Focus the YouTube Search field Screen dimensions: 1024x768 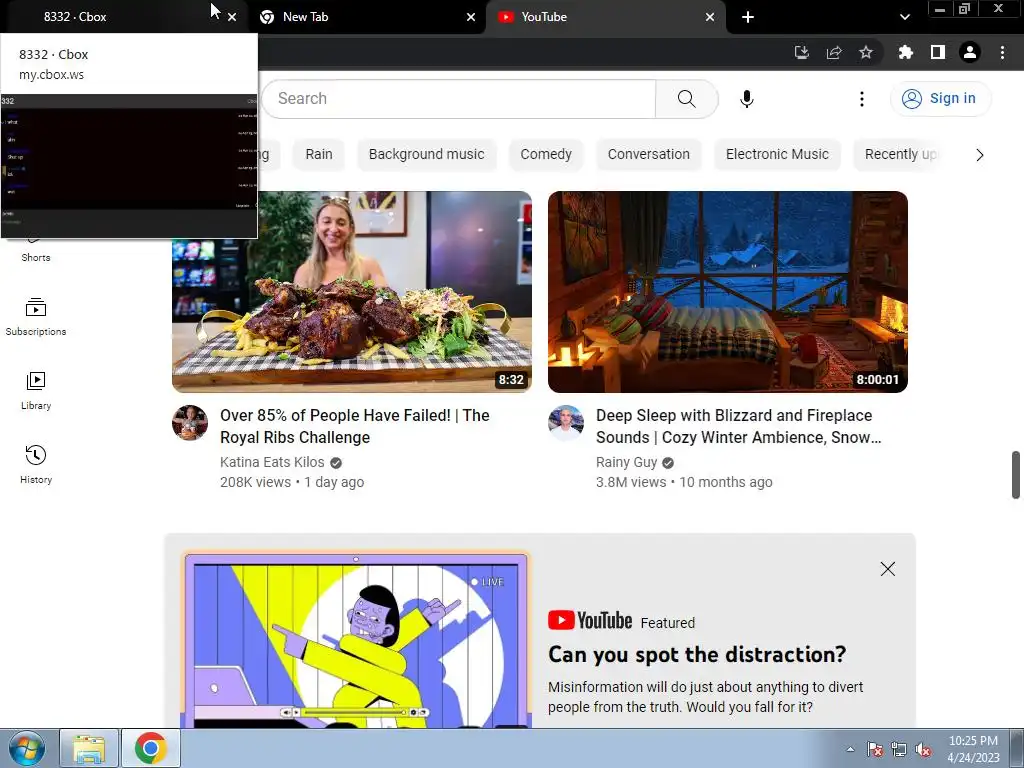458,99
